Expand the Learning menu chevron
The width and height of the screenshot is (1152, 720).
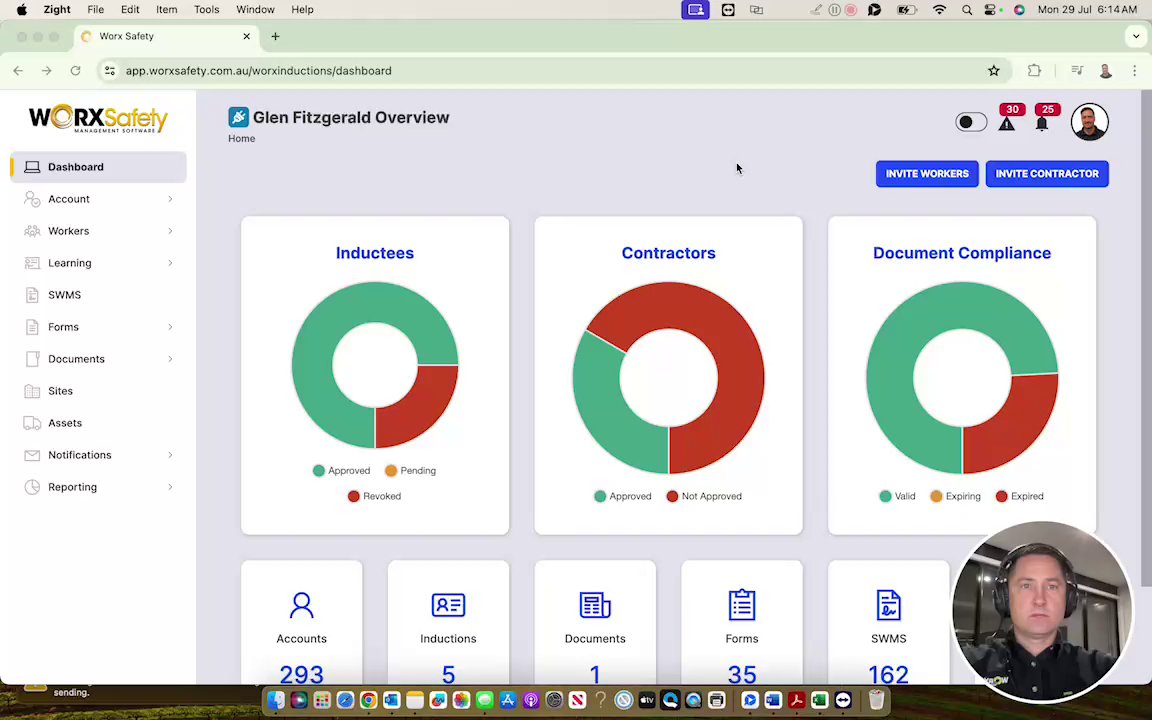click(x=170, y=263)
